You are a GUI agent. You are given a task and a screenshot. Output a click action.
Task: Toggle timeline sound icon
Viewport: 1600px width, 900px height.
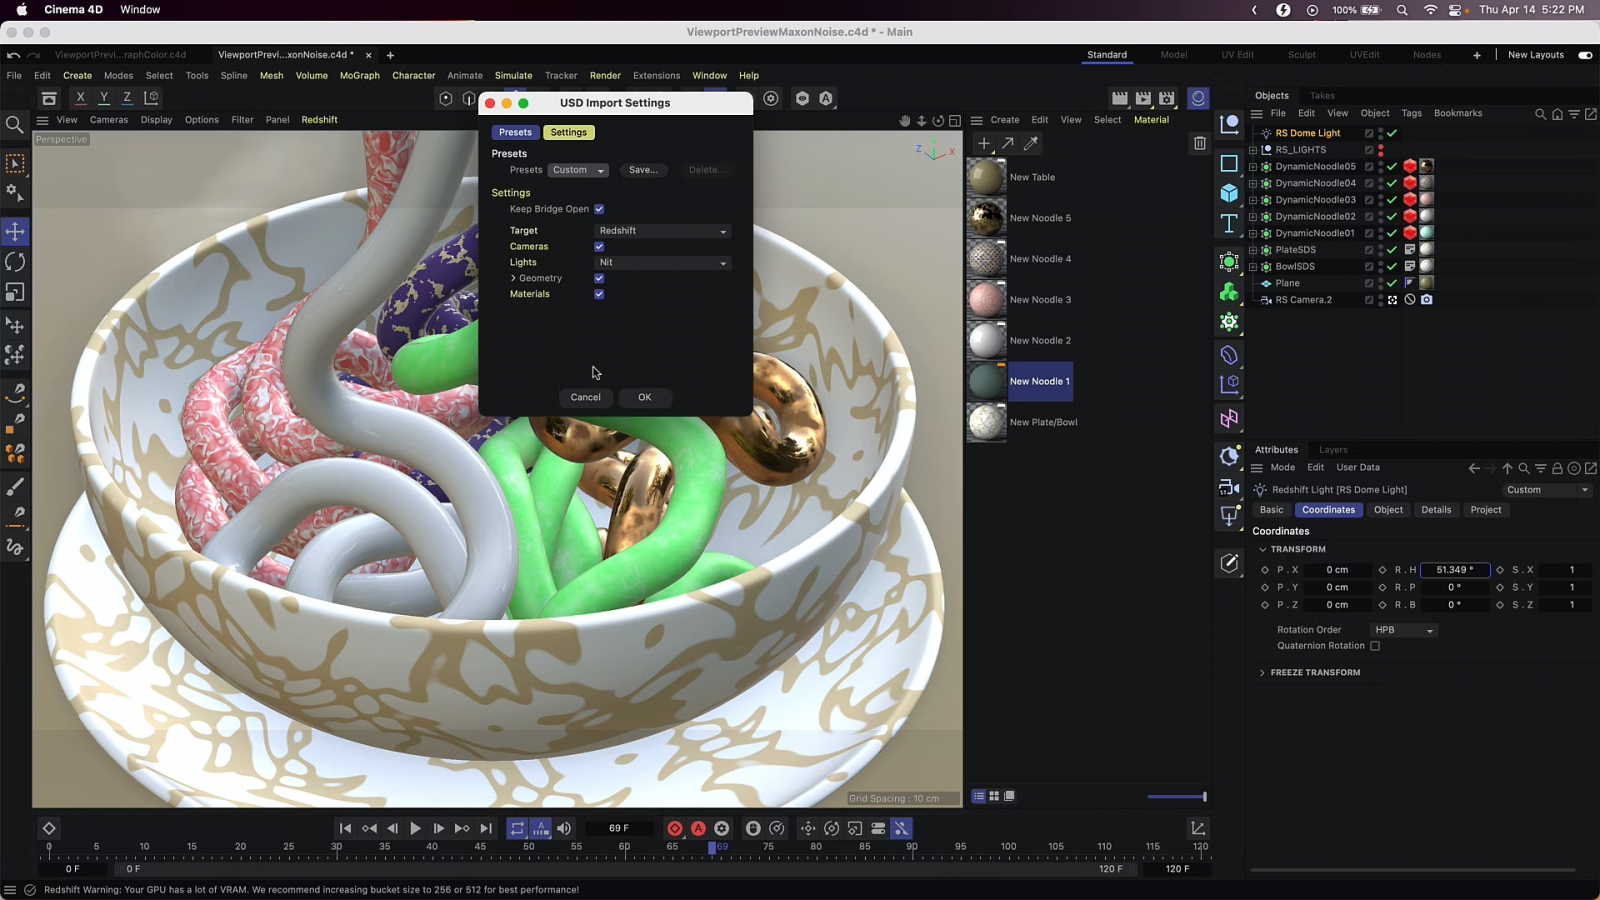(564, 829)
